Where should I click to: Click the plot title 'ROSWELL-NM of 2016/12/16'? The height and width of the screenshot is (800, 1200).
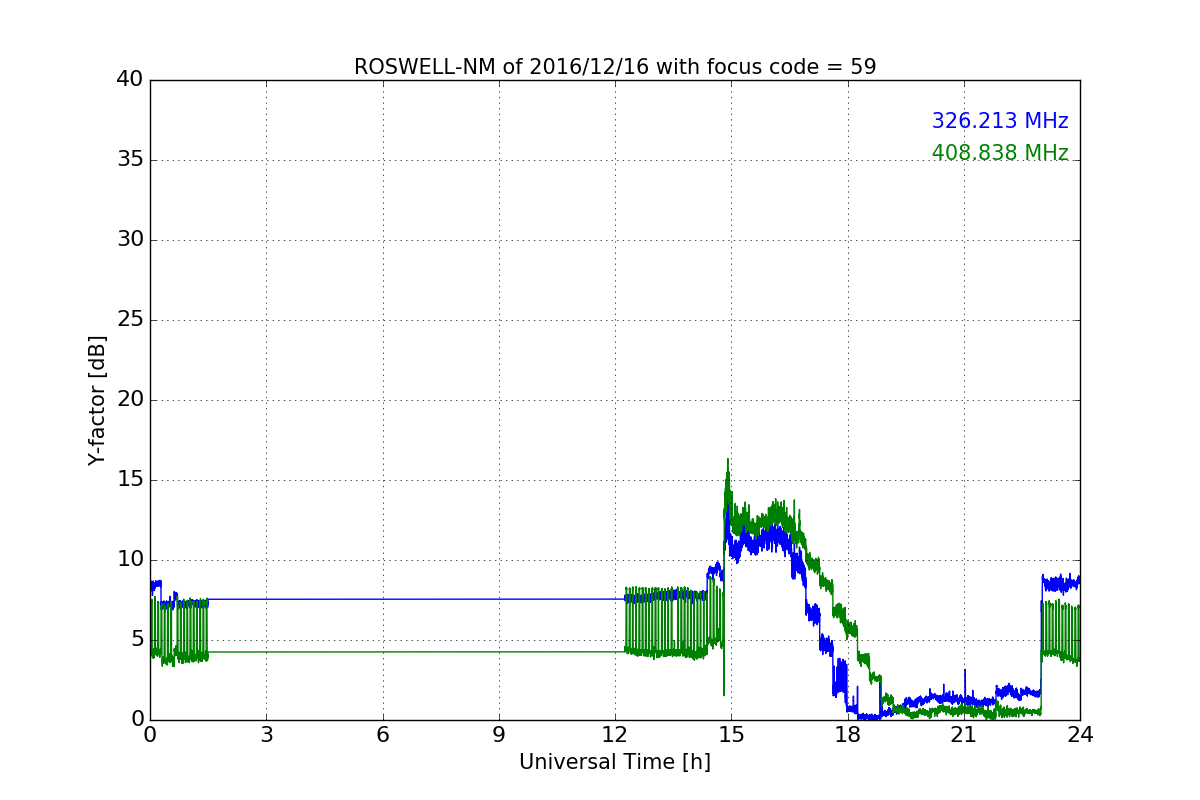pos(615,67)
